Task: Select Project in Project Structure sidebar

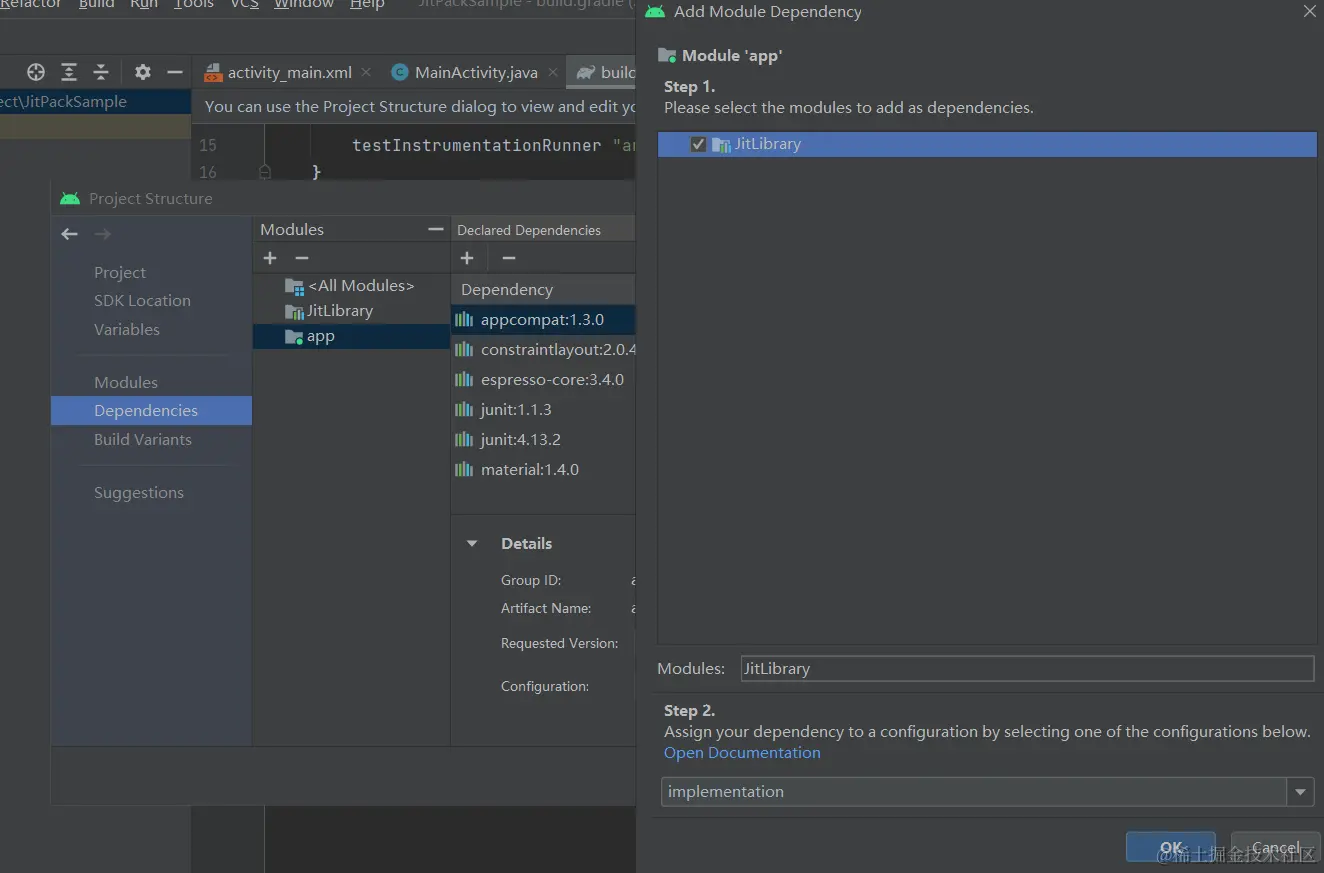Action: coord(120,272)
